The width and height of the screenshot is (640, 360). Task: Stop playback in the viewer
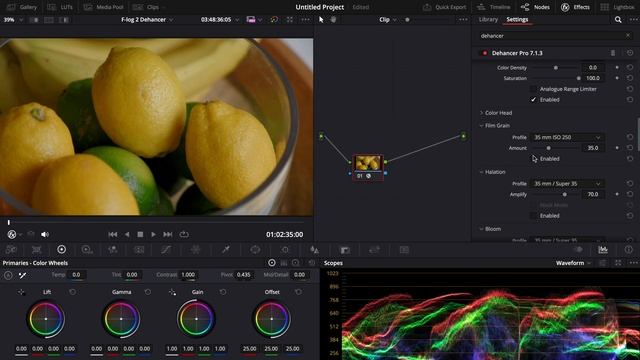[x=140, y=234]
